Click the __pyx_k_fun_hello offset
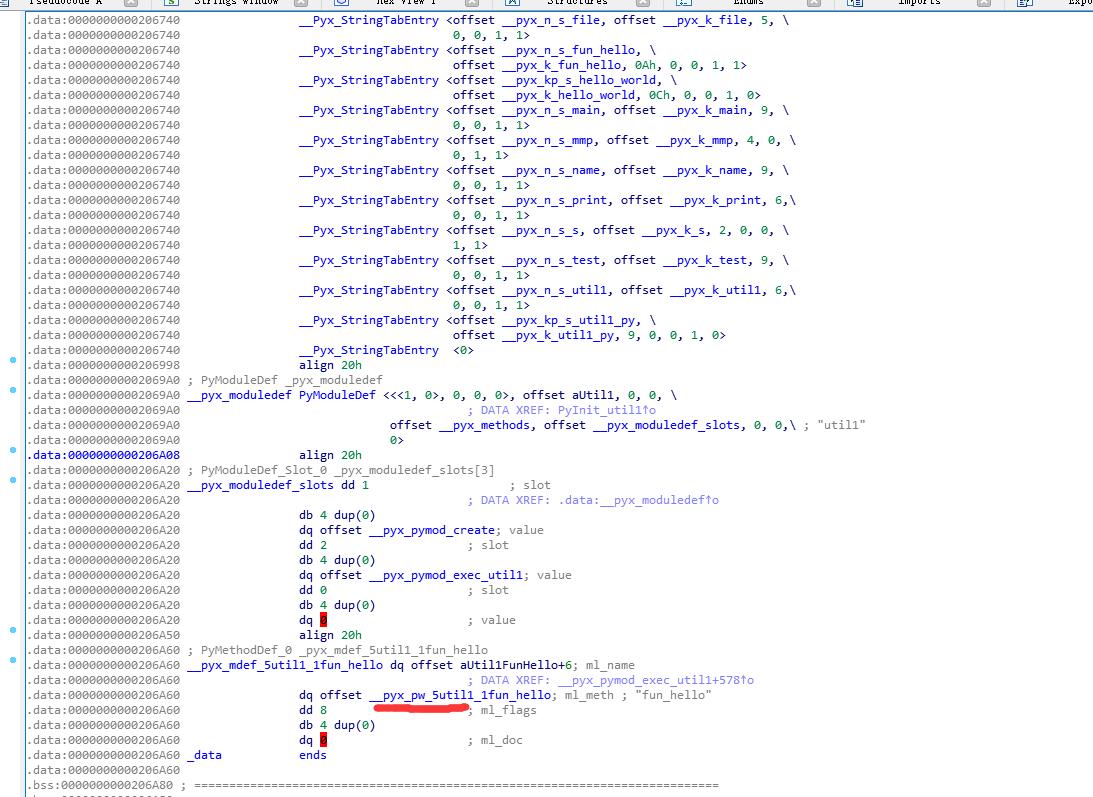 [x=561, y=65]
